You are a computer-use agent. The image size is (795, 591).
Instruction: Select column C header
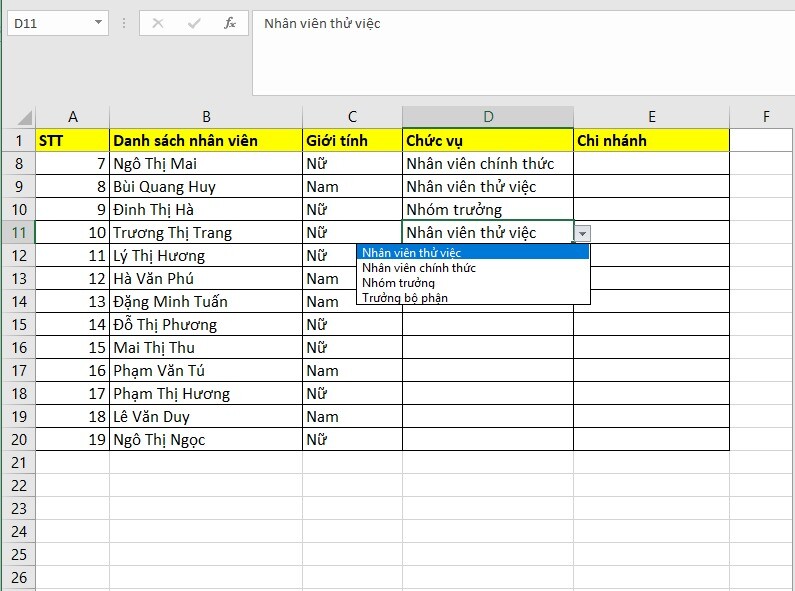352,117
